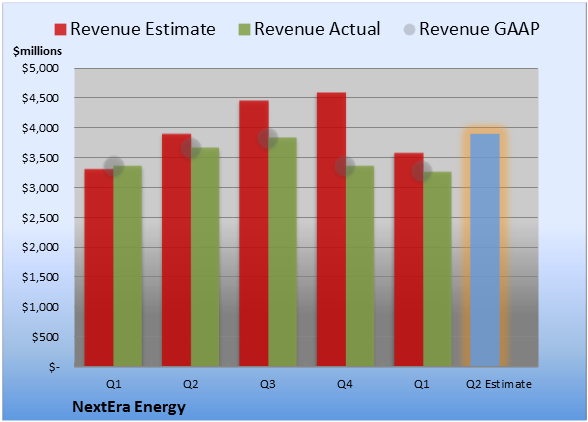Select the 'Revenue Estimate' legend label
588x422 pixels.
143,29
